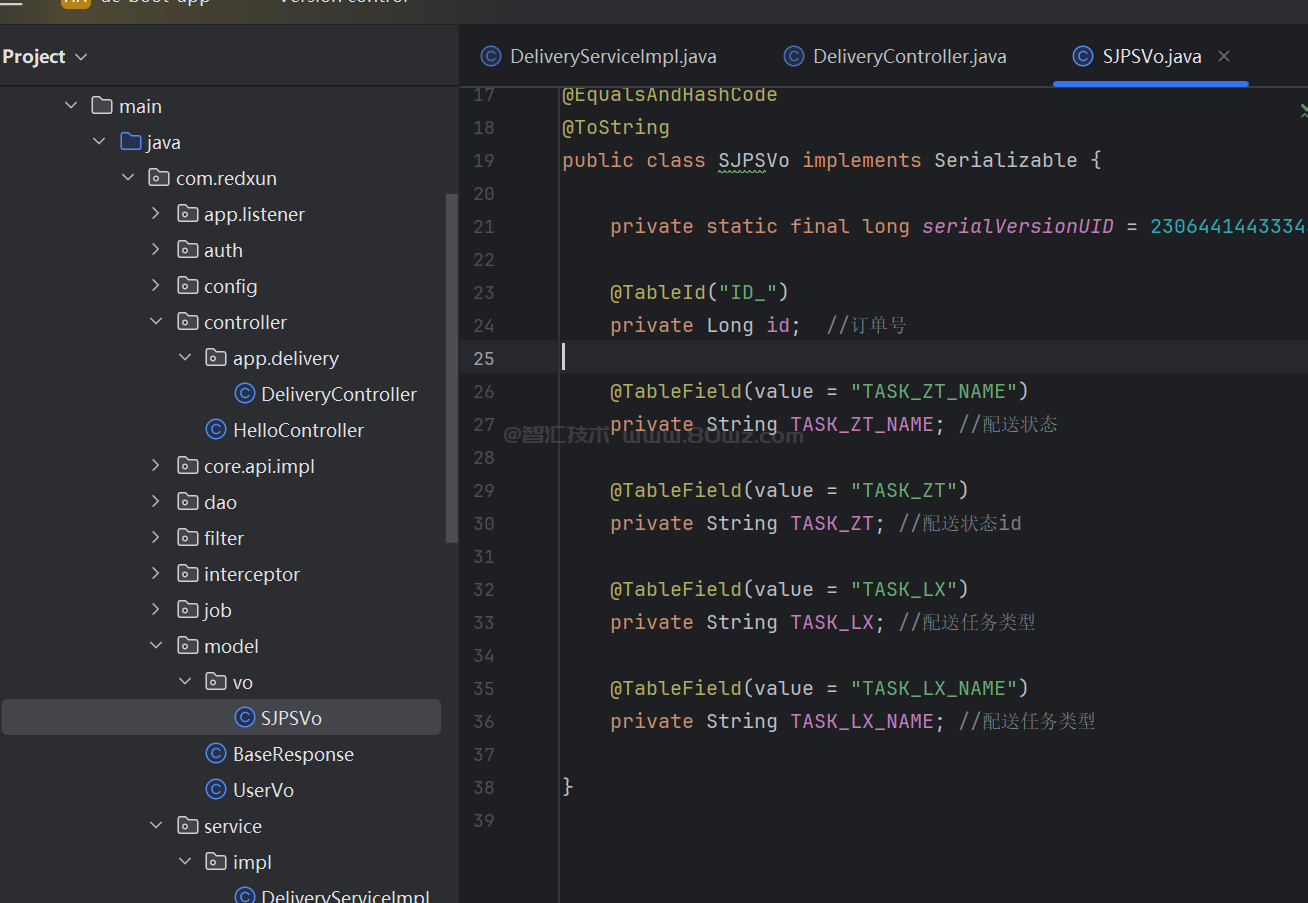Click the controller package icon

[187, 322]
